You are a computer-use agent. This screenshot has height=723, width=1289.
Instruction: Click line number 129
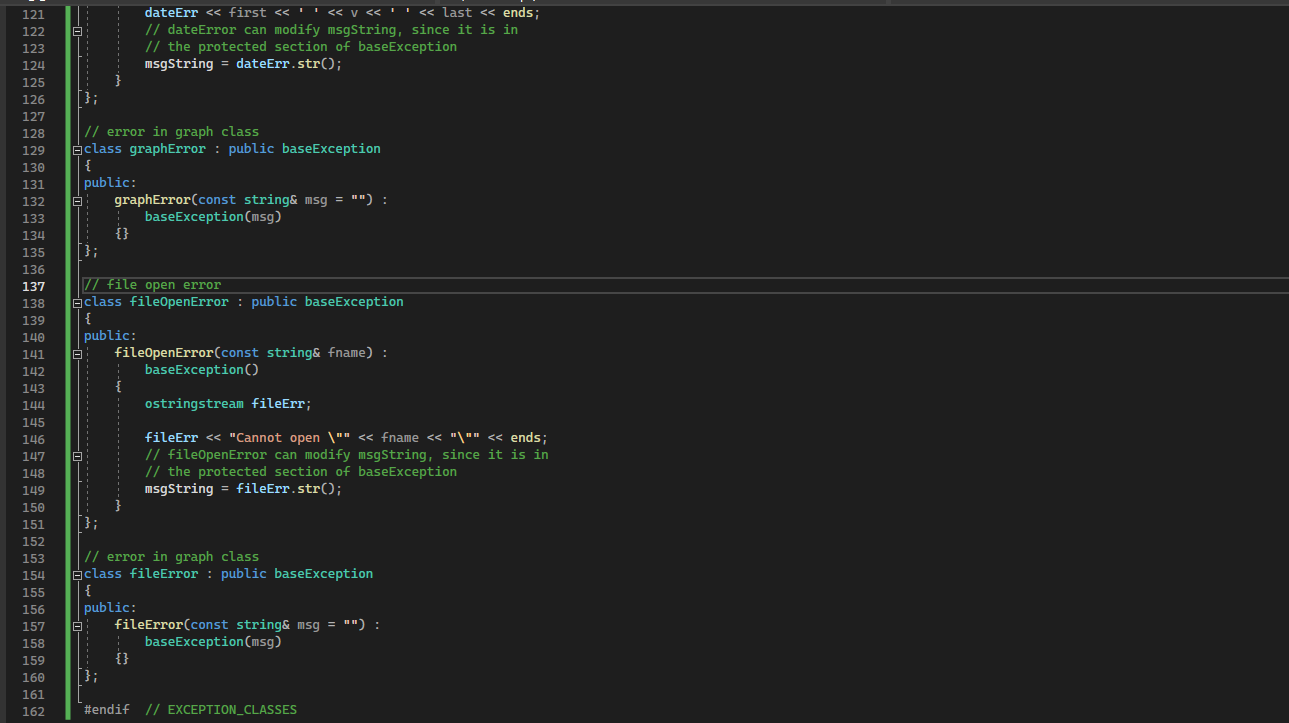(33, 148)
